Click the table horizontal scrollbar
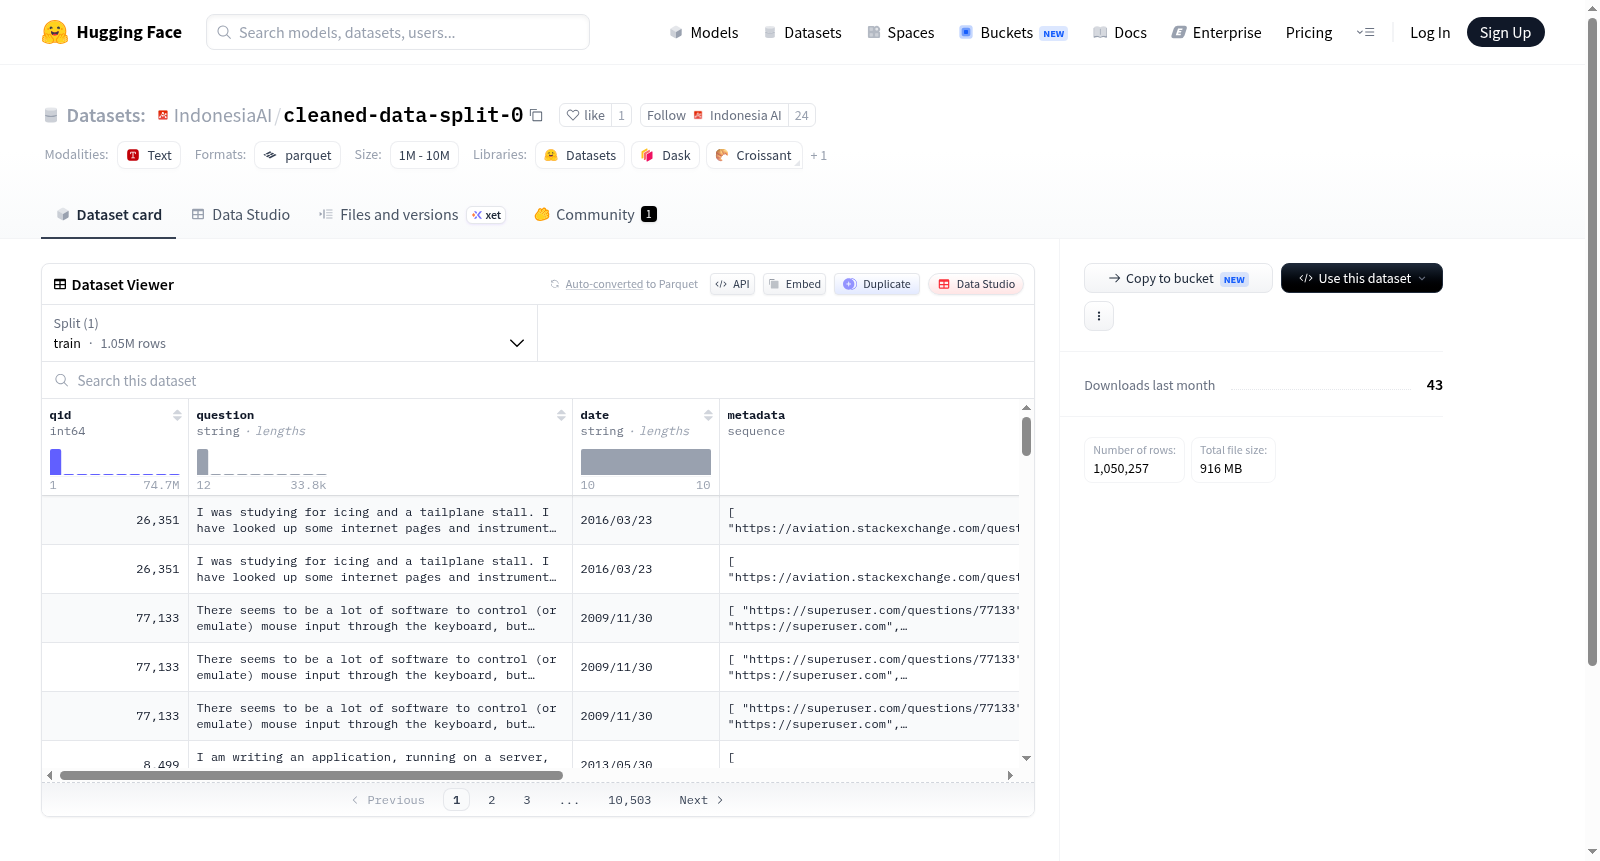Image resolution: width=1600 pixels, height=861 pixels. tap(311, 775)
